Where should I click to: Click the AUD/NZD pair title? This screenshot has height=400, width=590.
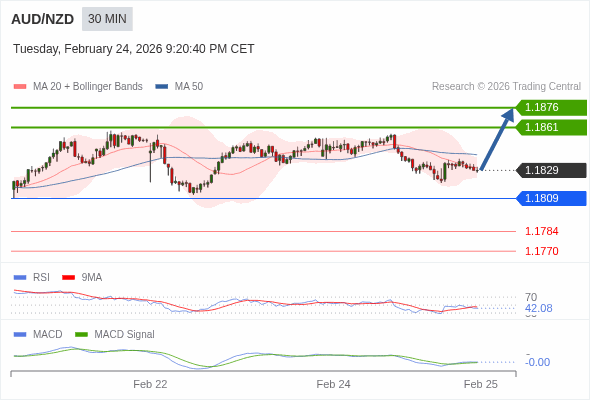tap(43, 19)
